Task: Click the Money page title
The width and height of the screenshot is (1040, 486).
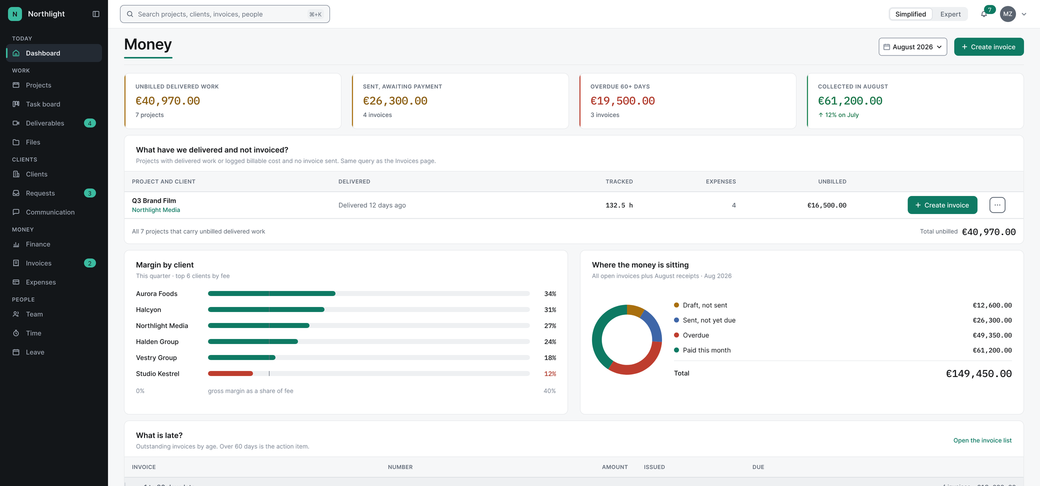Action: coord(148,44)
